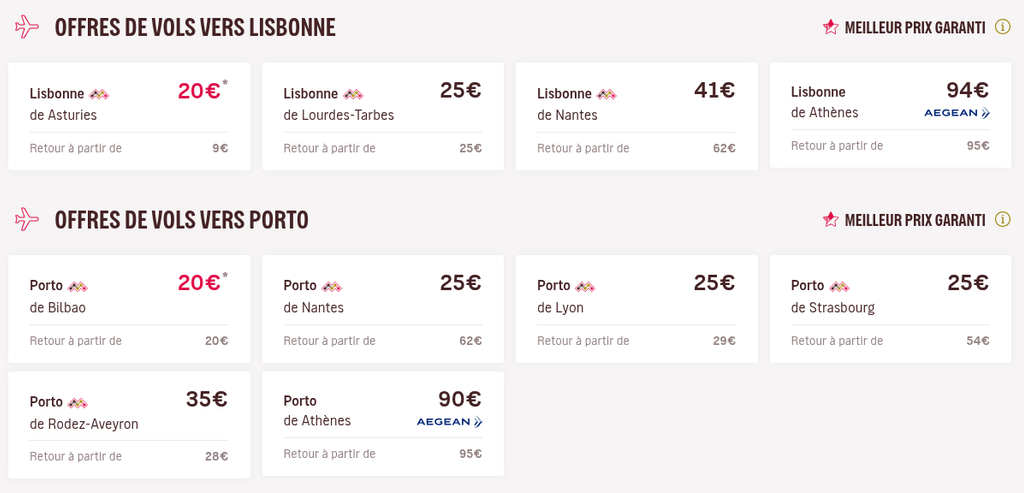Click airline logo on Lisbonne de Asturies card

pos(99,94)
